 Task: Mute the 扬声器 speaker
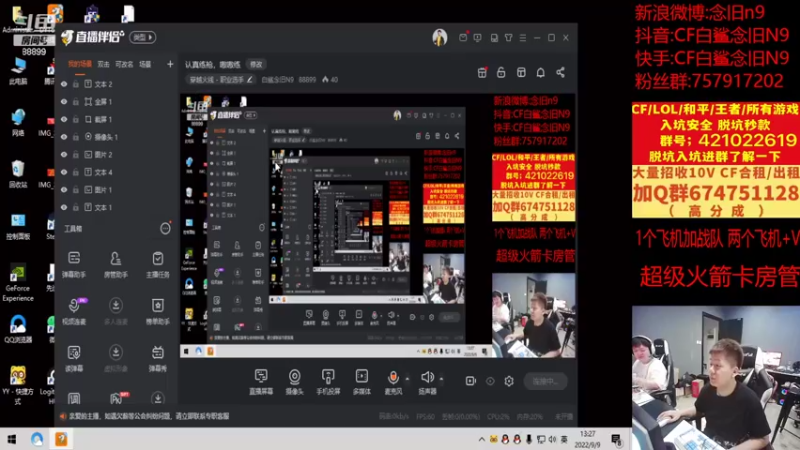(427, 378)
